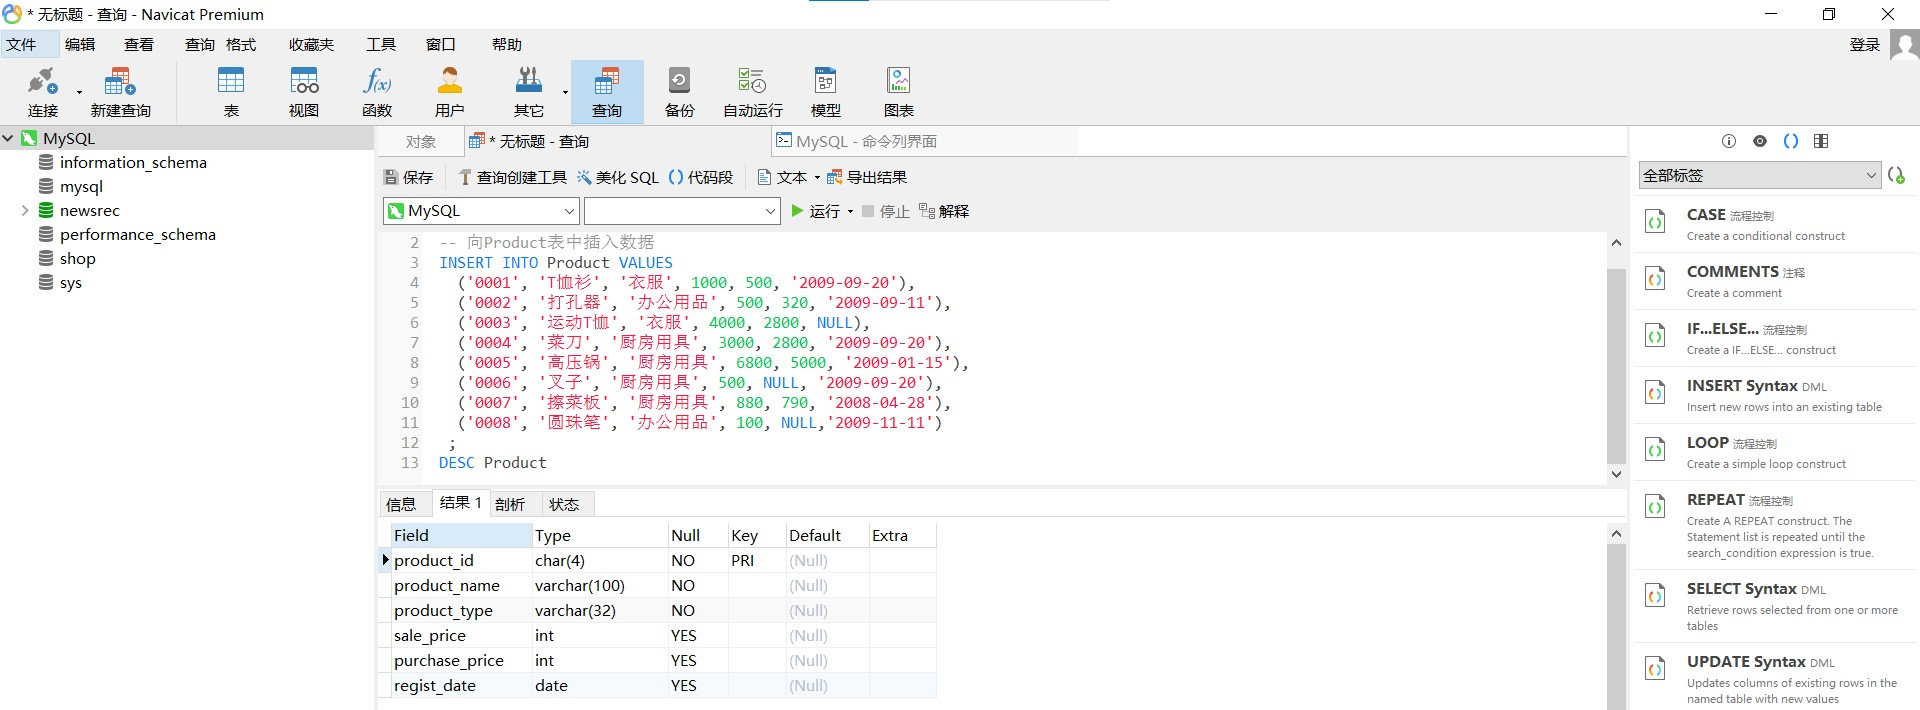
Task: Select the INSERT Syntax snippet
Action: [1776, 395]
